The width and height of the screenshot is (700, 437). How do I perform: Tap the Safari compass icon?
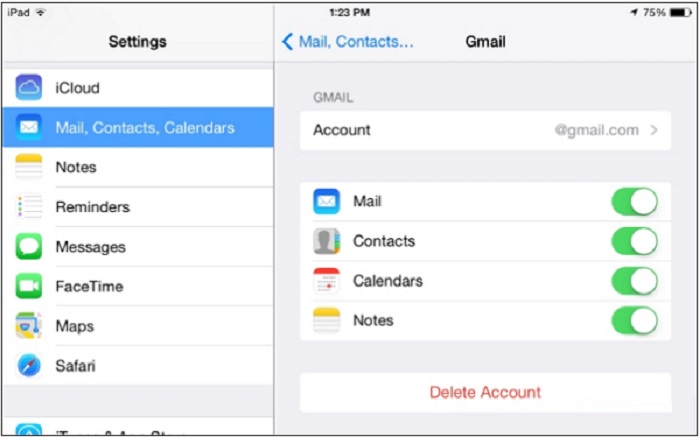(x=29, y=366)
